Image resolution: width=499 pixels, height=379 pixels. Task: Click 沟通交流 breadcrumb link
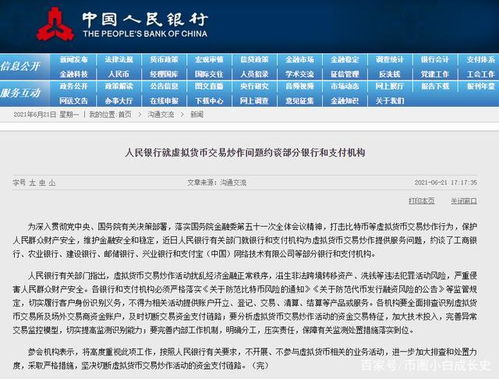[161, 115]
